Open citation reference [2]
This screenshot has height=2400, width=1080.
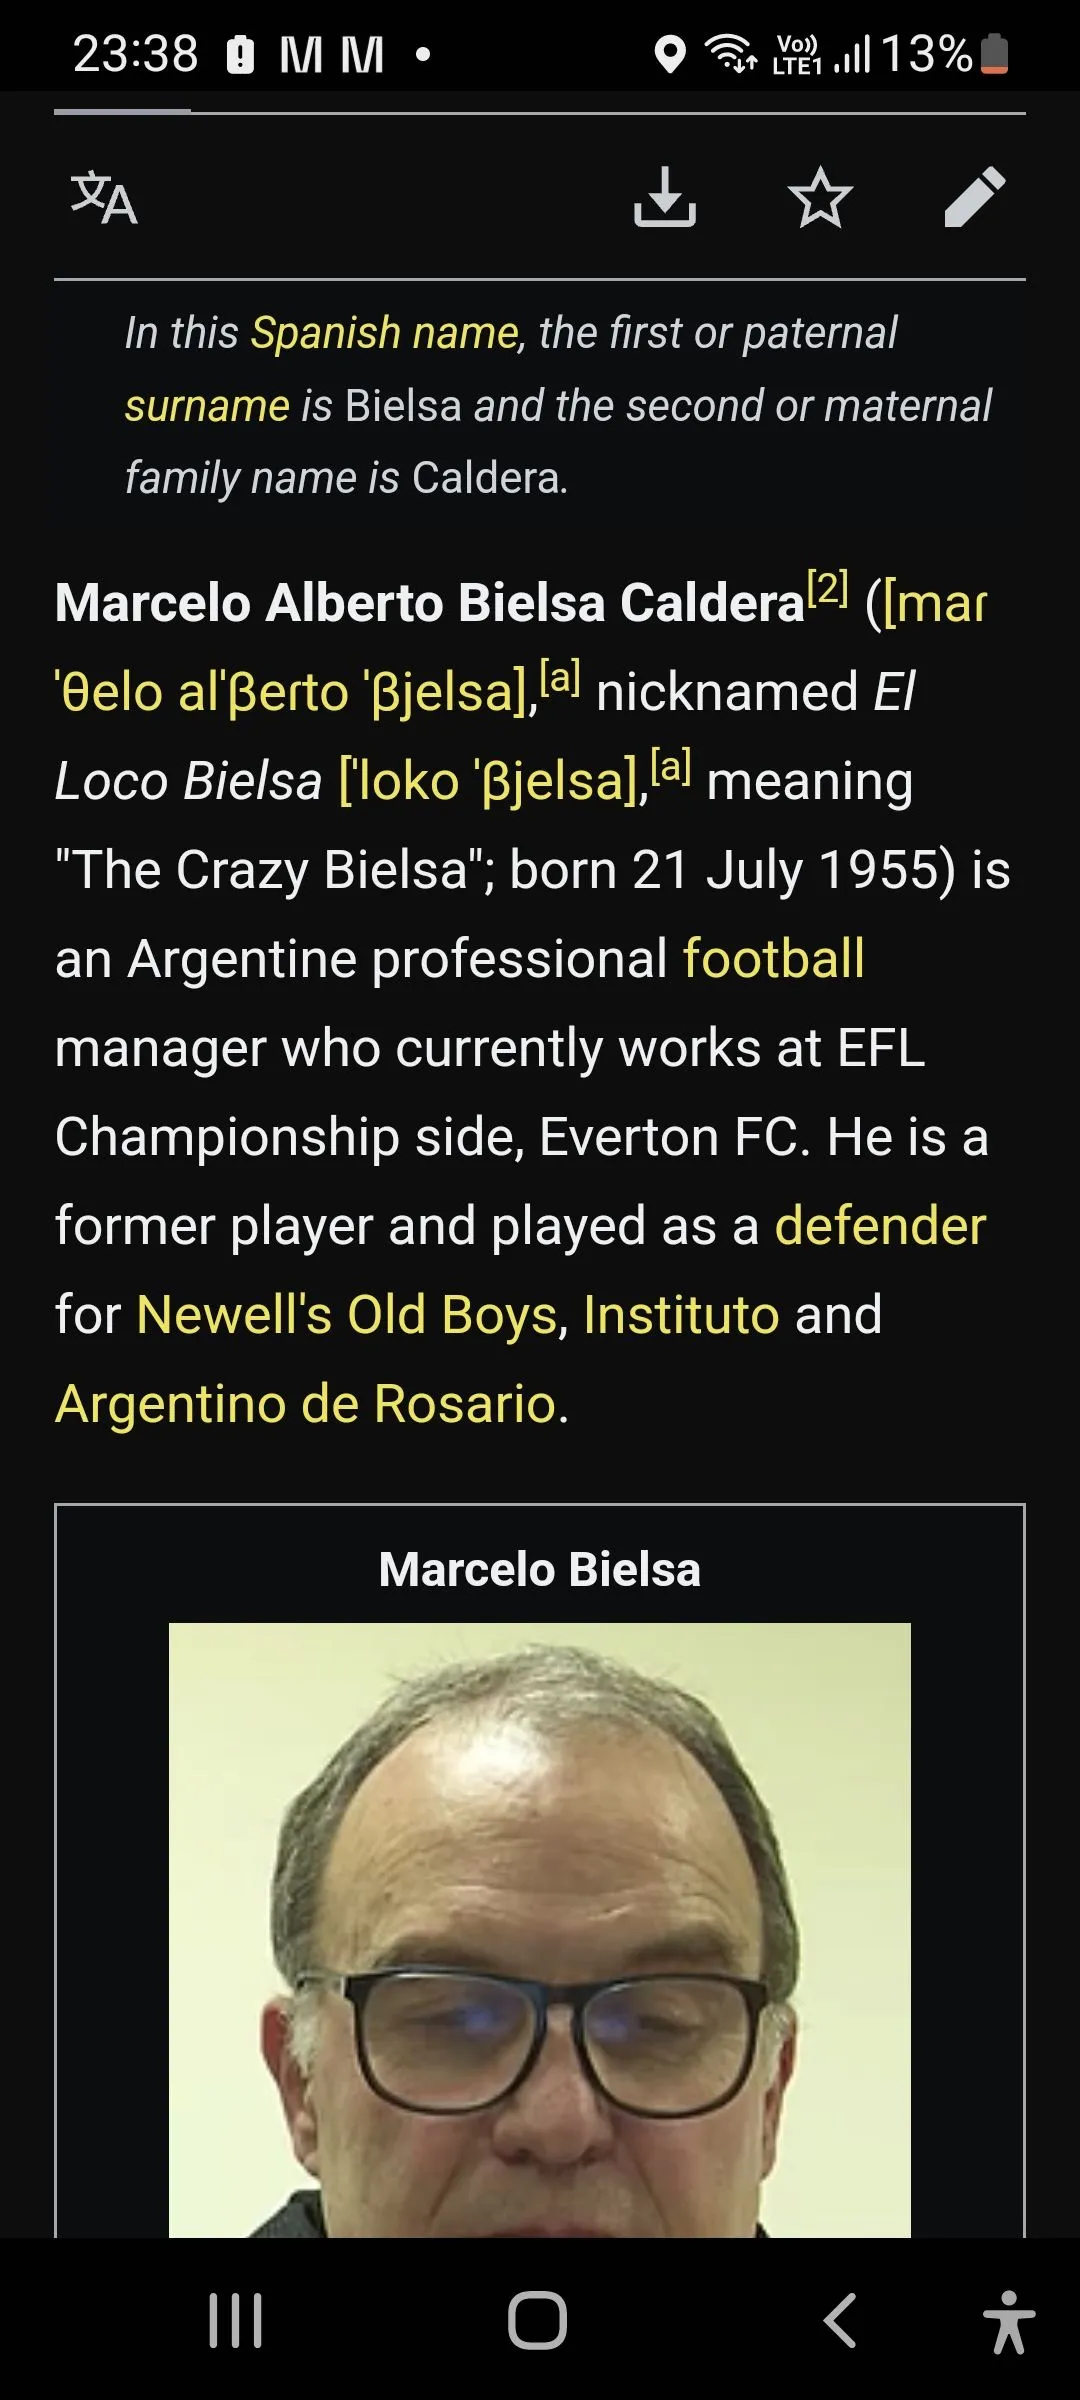click(x=828, y=588)
